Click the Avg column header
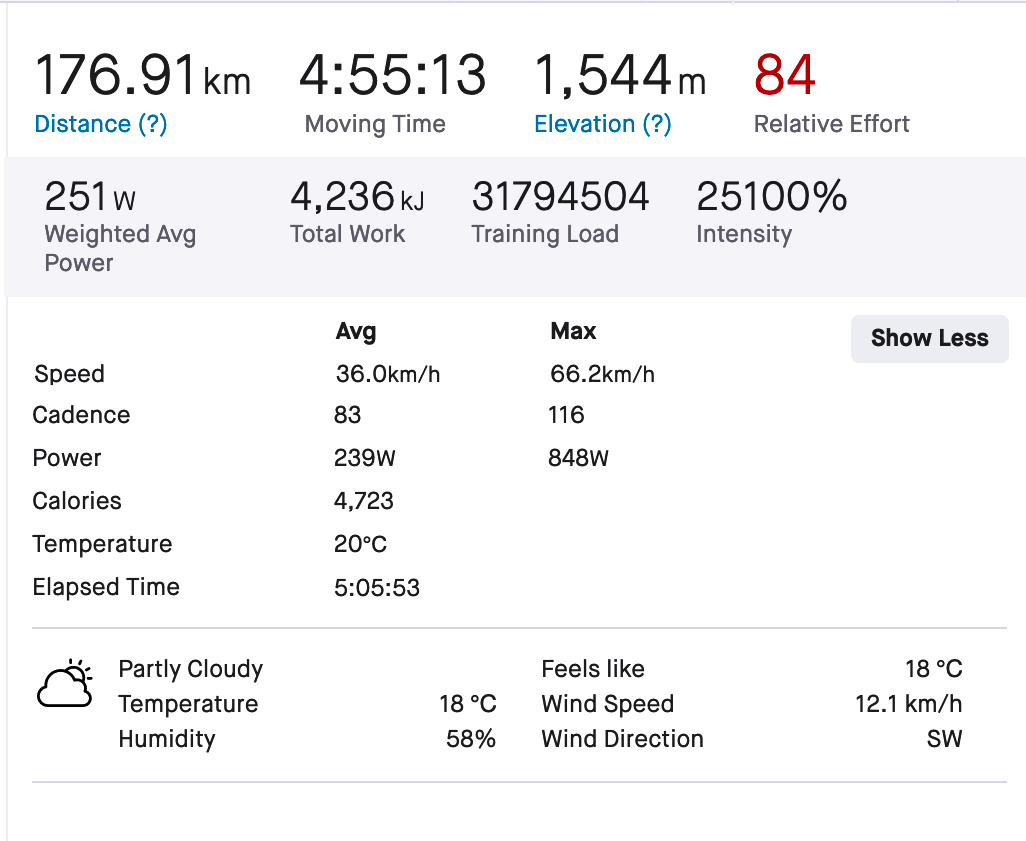The image size is (1026, 841). (x=356, y=332)
